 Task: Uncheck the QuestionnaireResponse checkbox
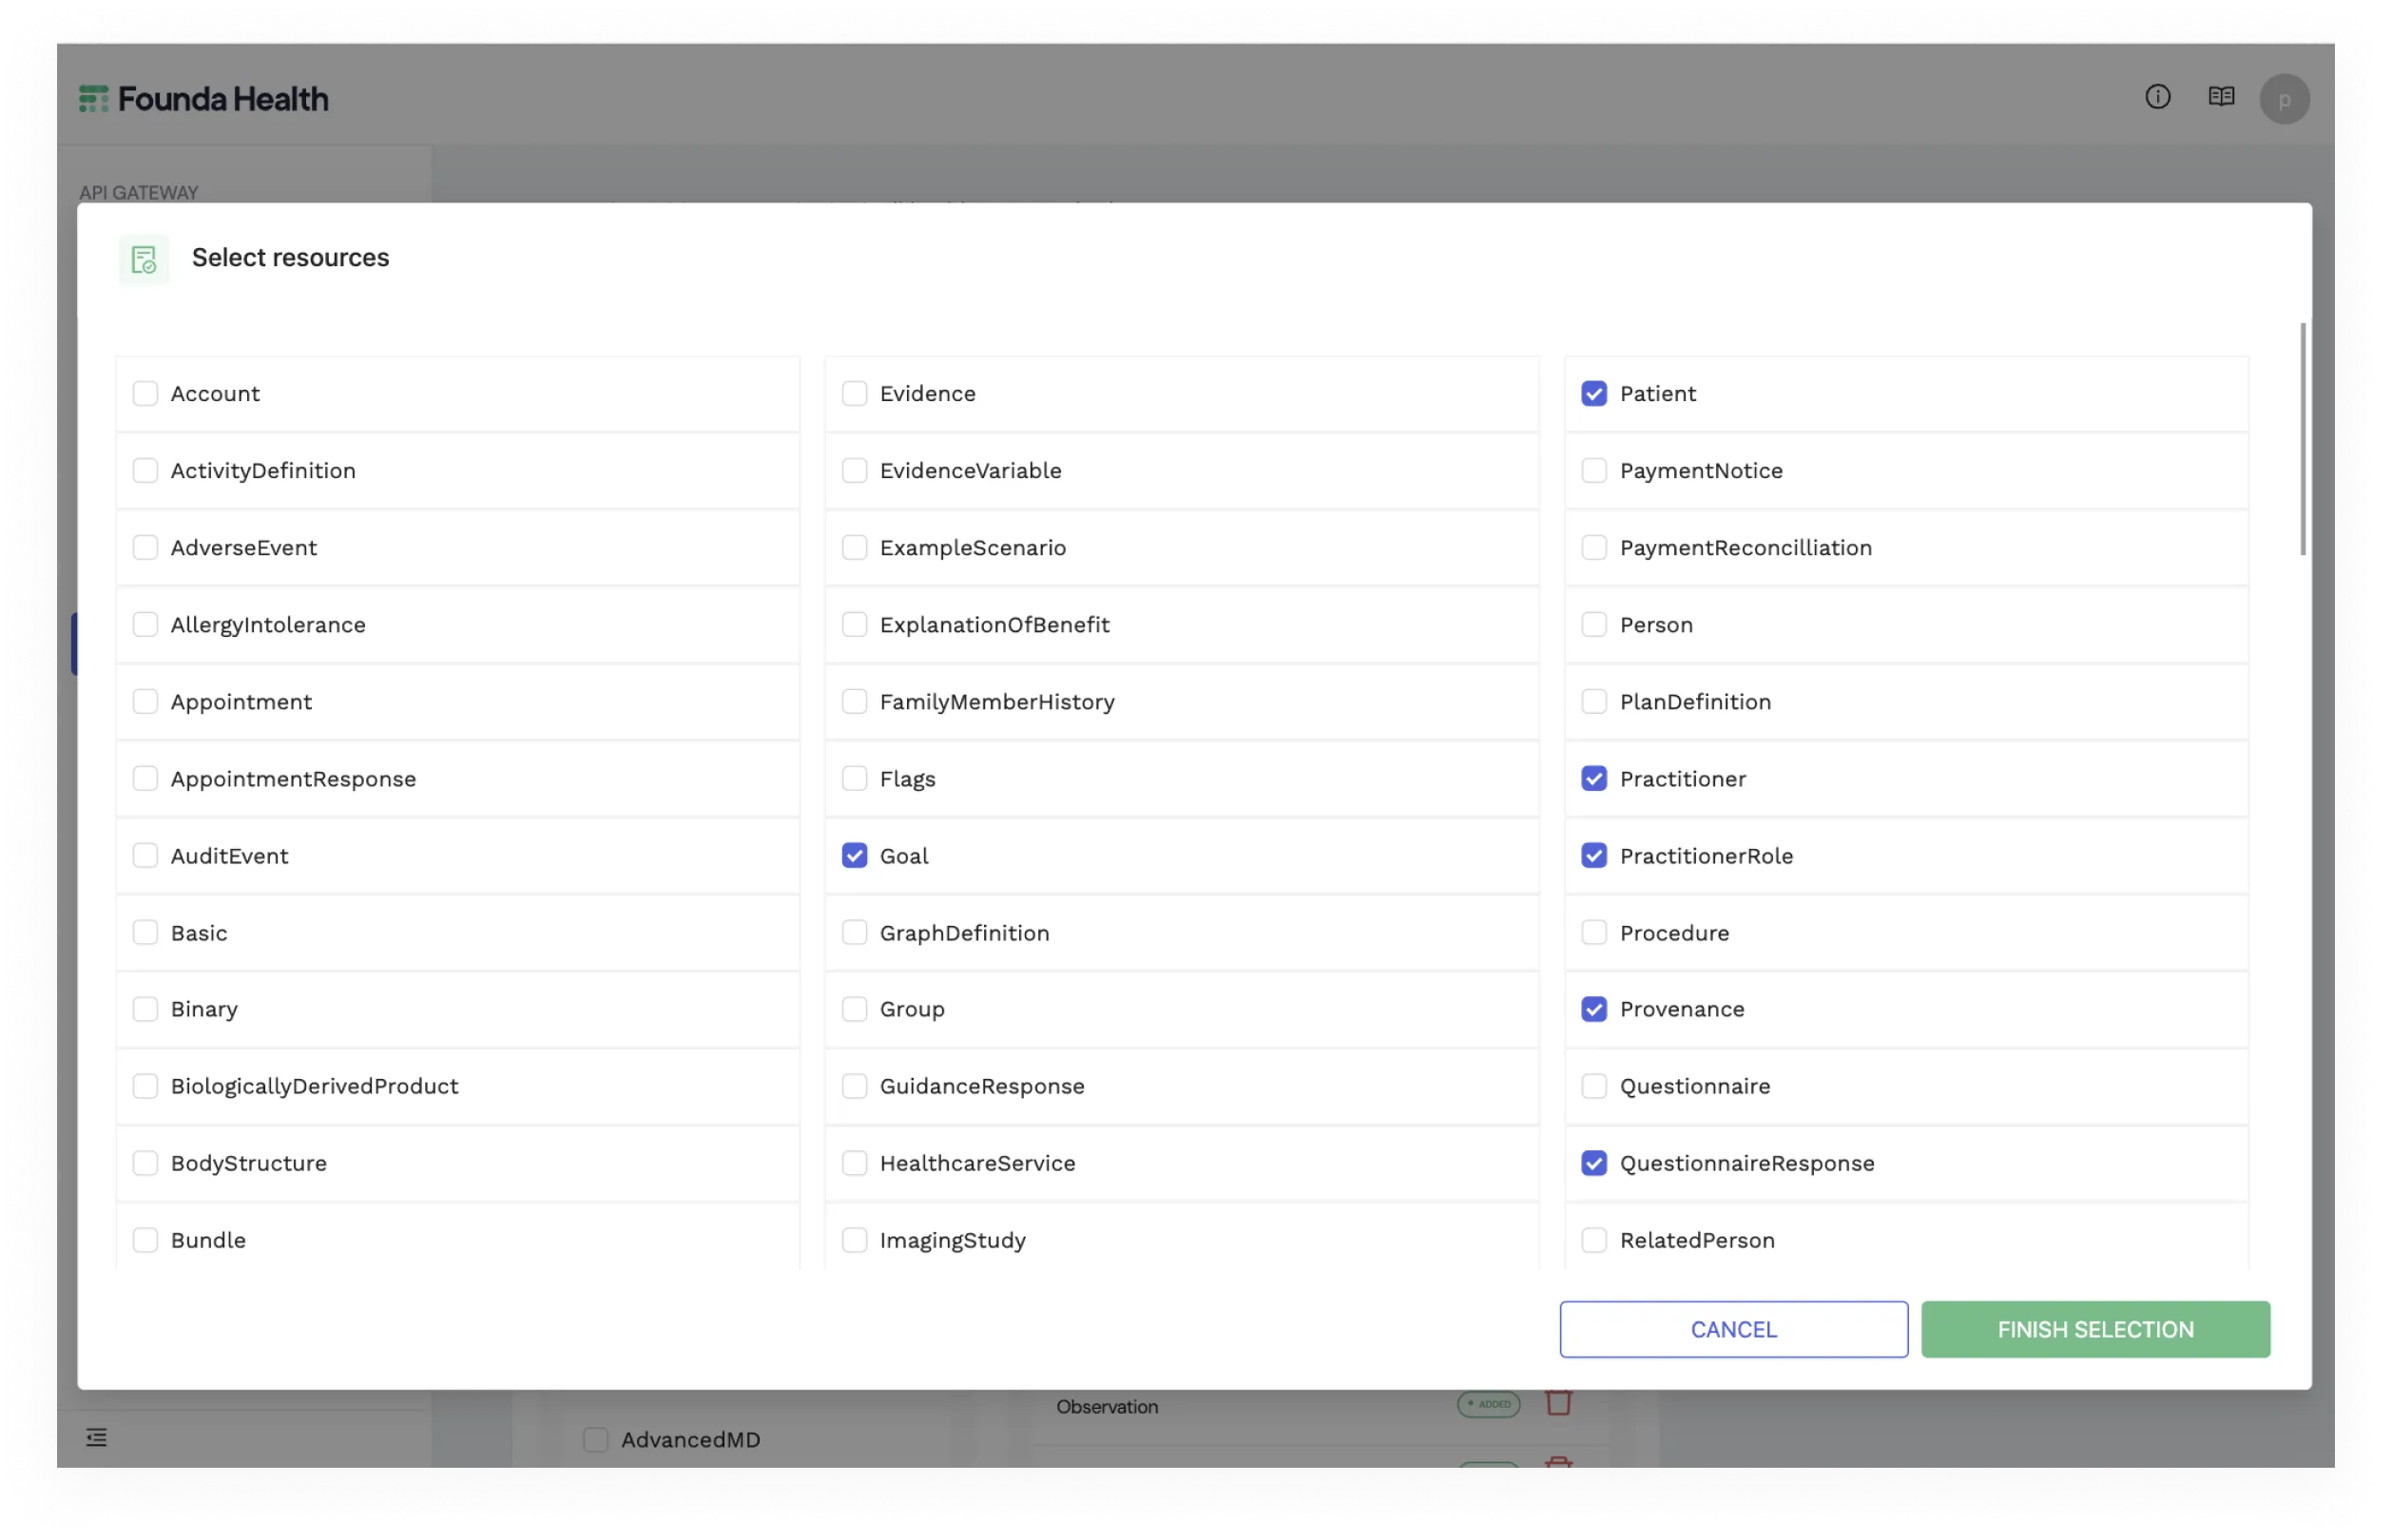(x=1593, y=1162)
